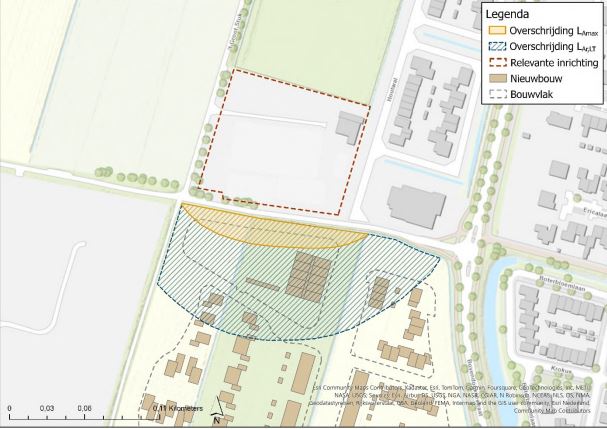Click the large brown Nieuwbouw block in hatched zone

tap(309, 276)
